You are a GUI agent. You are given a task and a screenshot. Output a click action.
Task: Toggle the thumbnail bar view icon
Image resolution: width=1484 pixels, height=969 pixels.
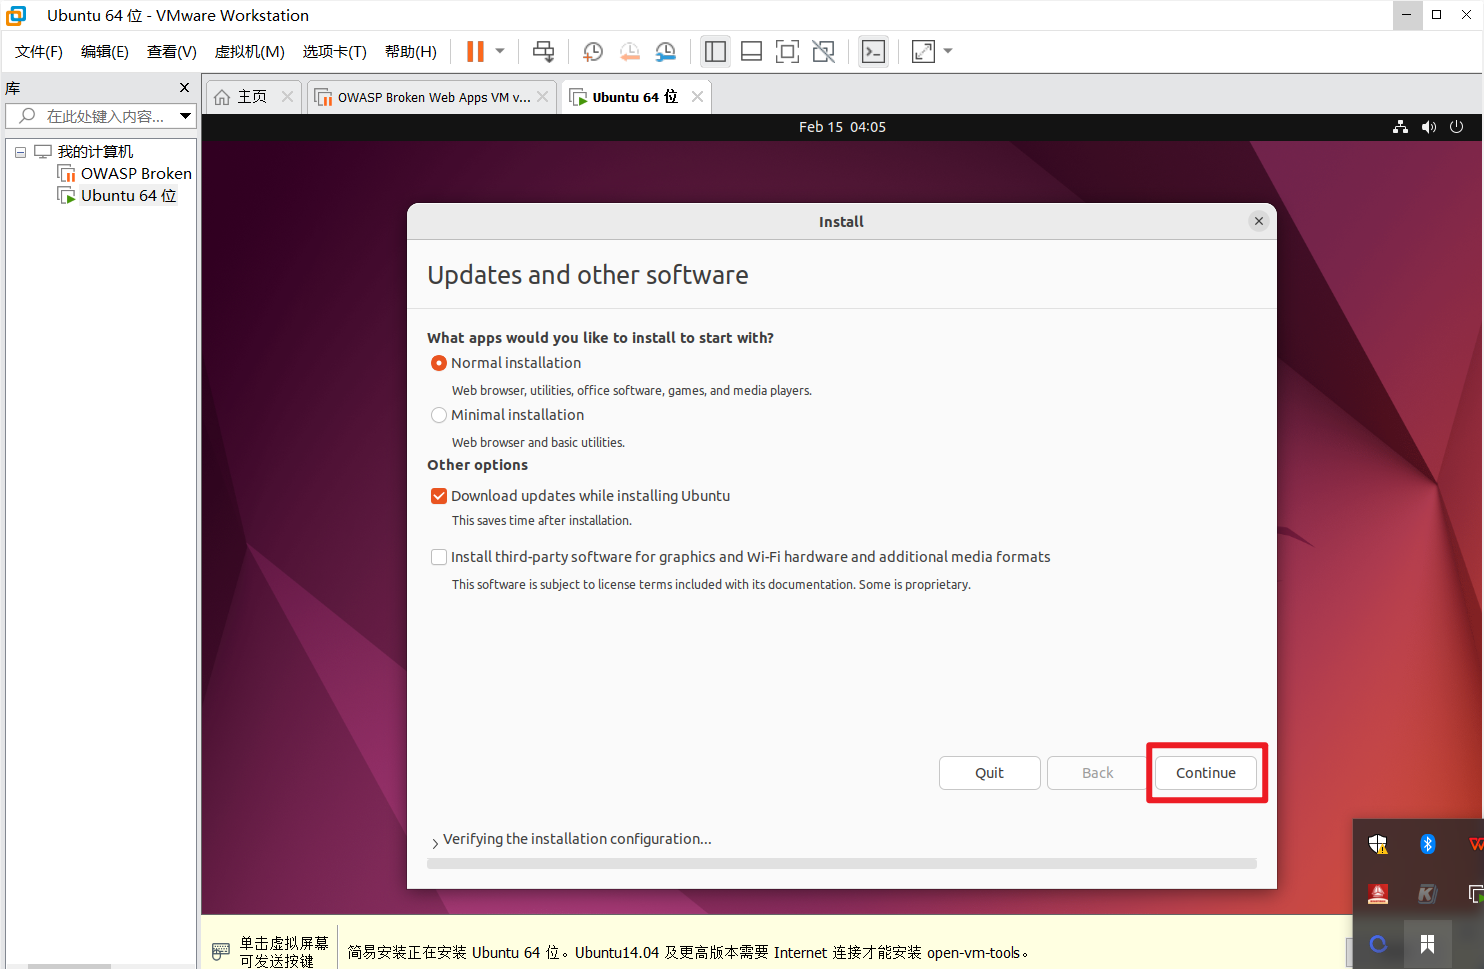[751, 51]
